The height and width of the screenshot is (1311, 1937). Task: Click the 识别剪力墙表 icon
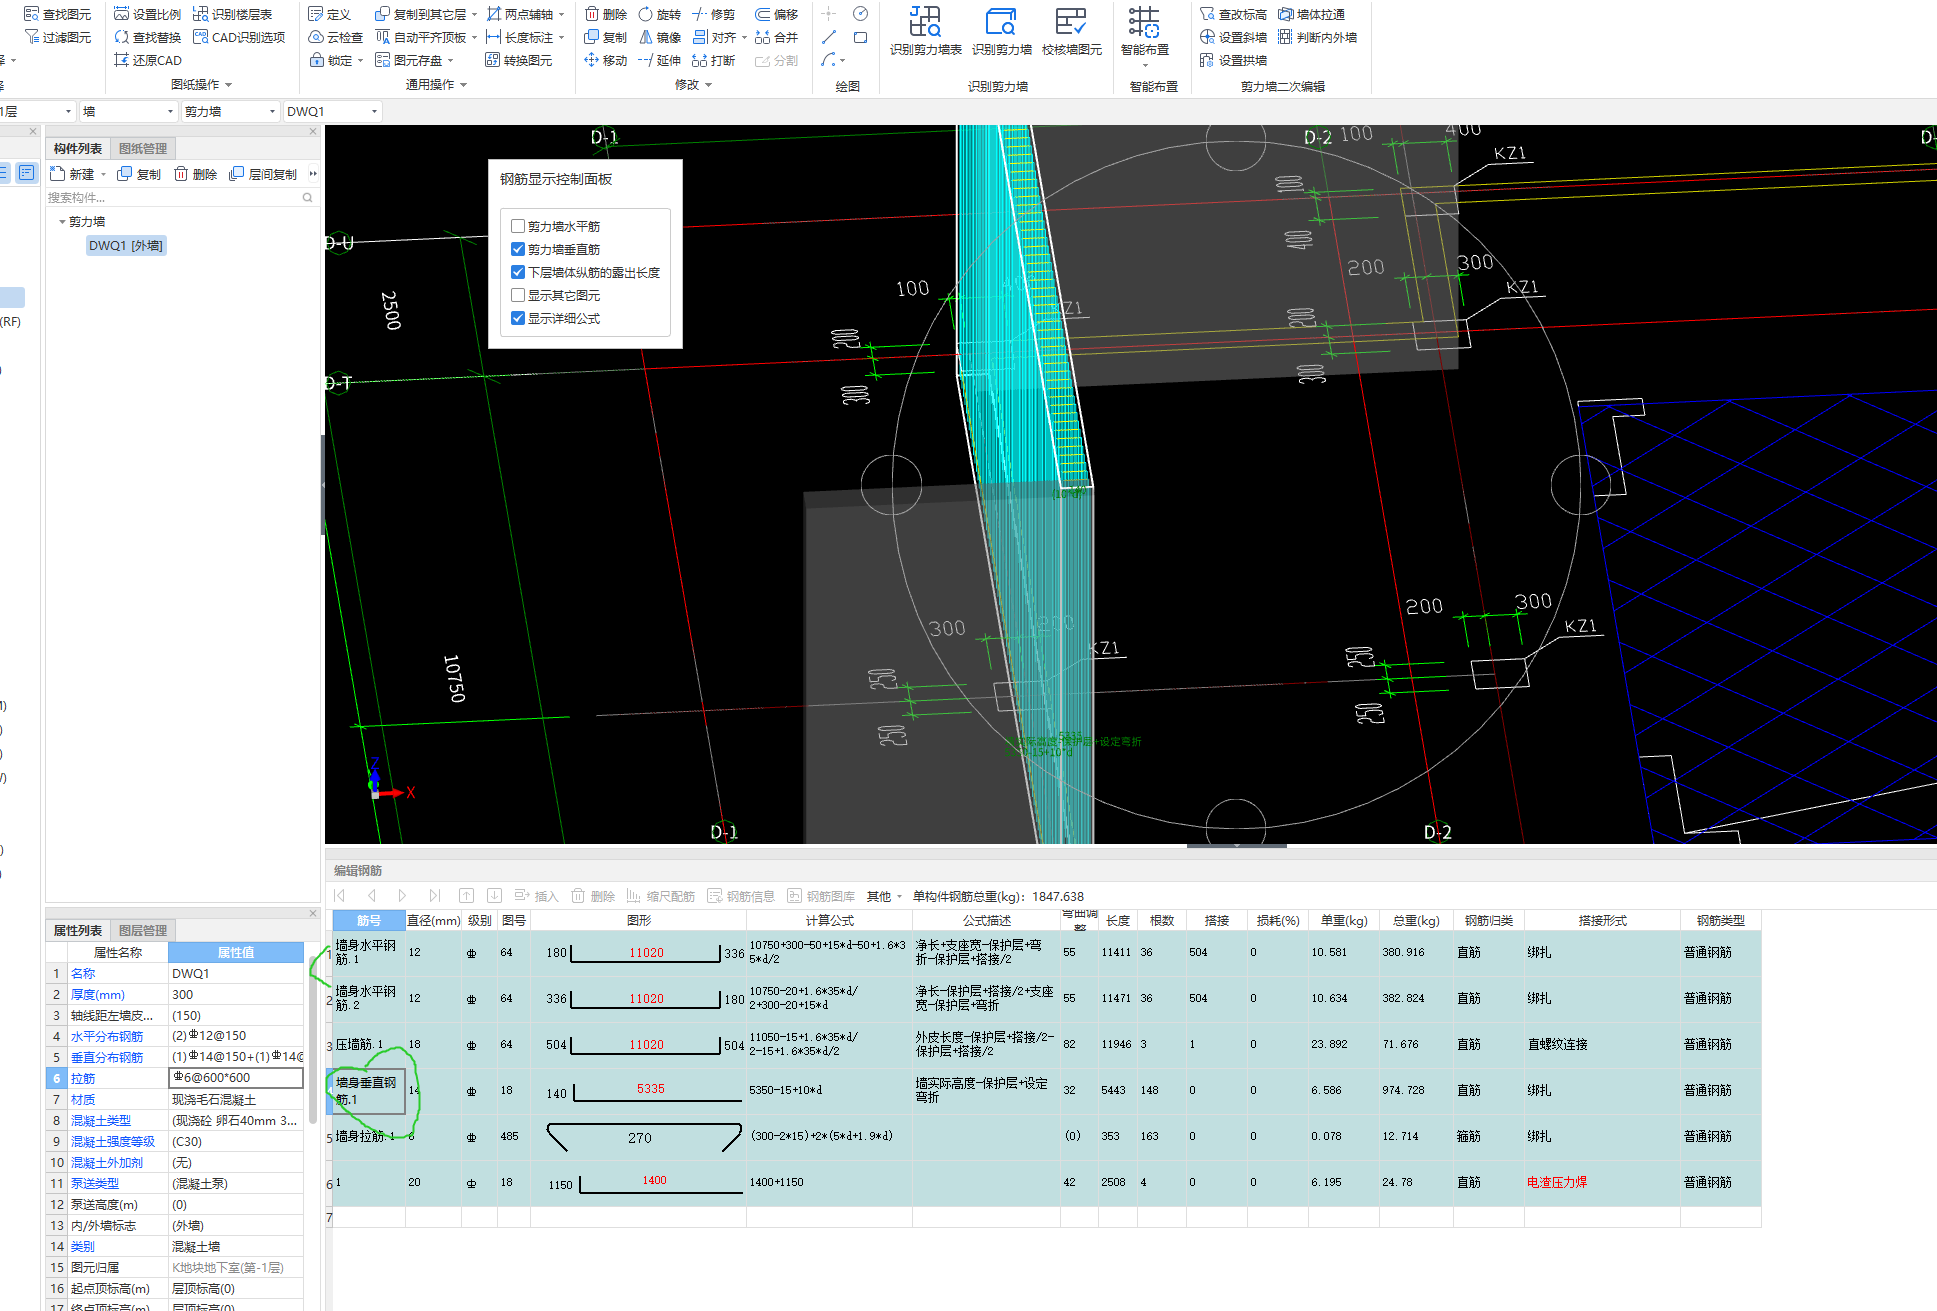point(924,22)
